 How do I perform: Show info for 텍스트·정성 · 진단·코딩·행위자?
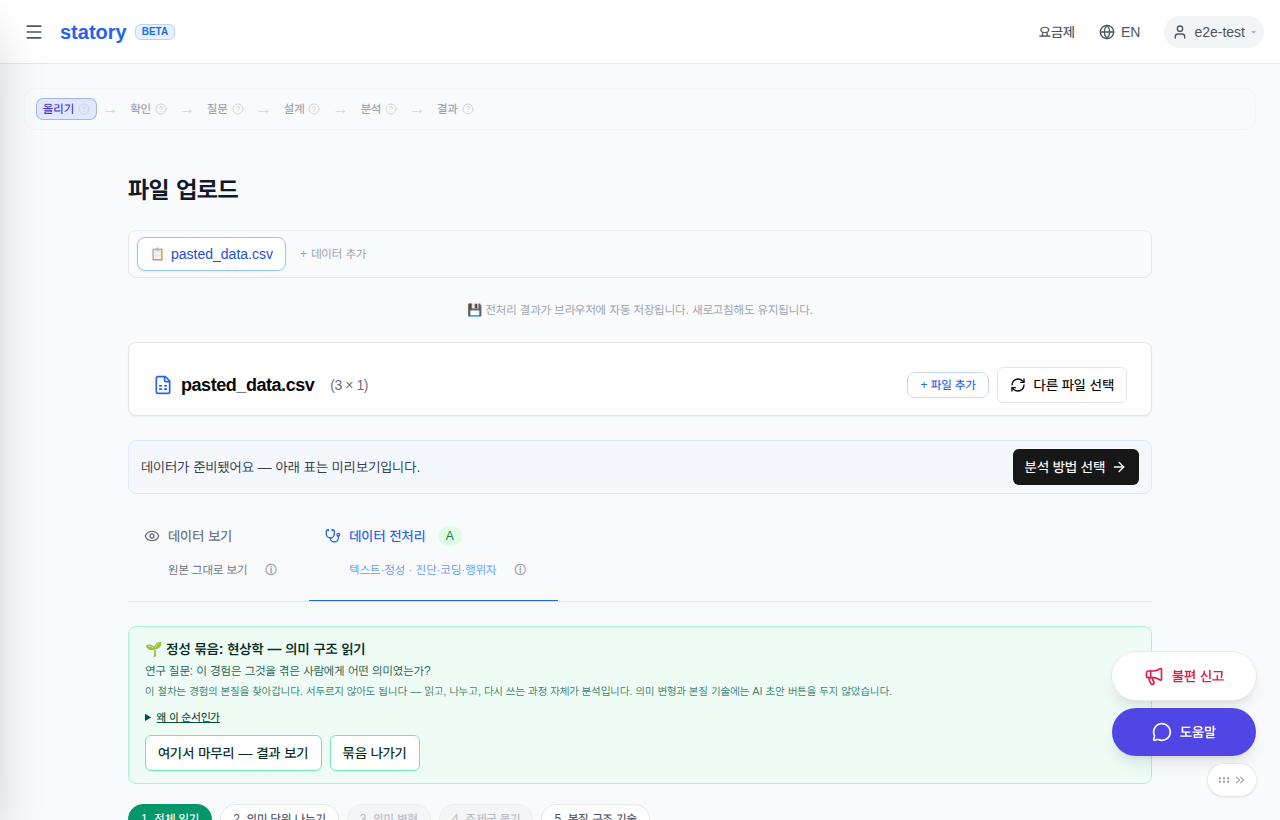[x=520, y=570]
